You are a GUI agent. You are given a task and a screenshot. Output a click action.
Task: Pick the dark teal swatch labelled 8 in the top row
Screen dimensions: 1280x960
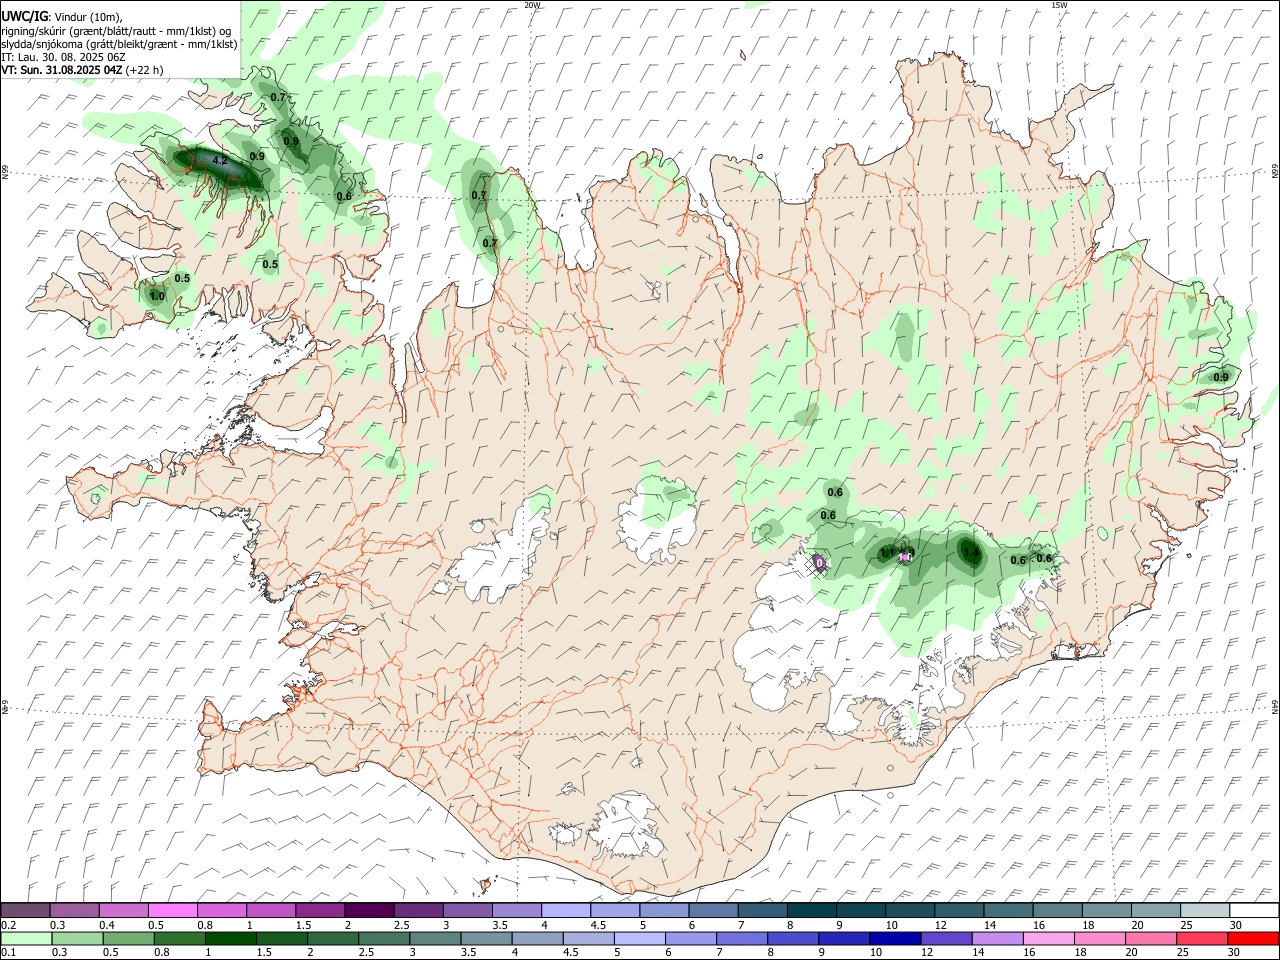click(x=811, y=911)
